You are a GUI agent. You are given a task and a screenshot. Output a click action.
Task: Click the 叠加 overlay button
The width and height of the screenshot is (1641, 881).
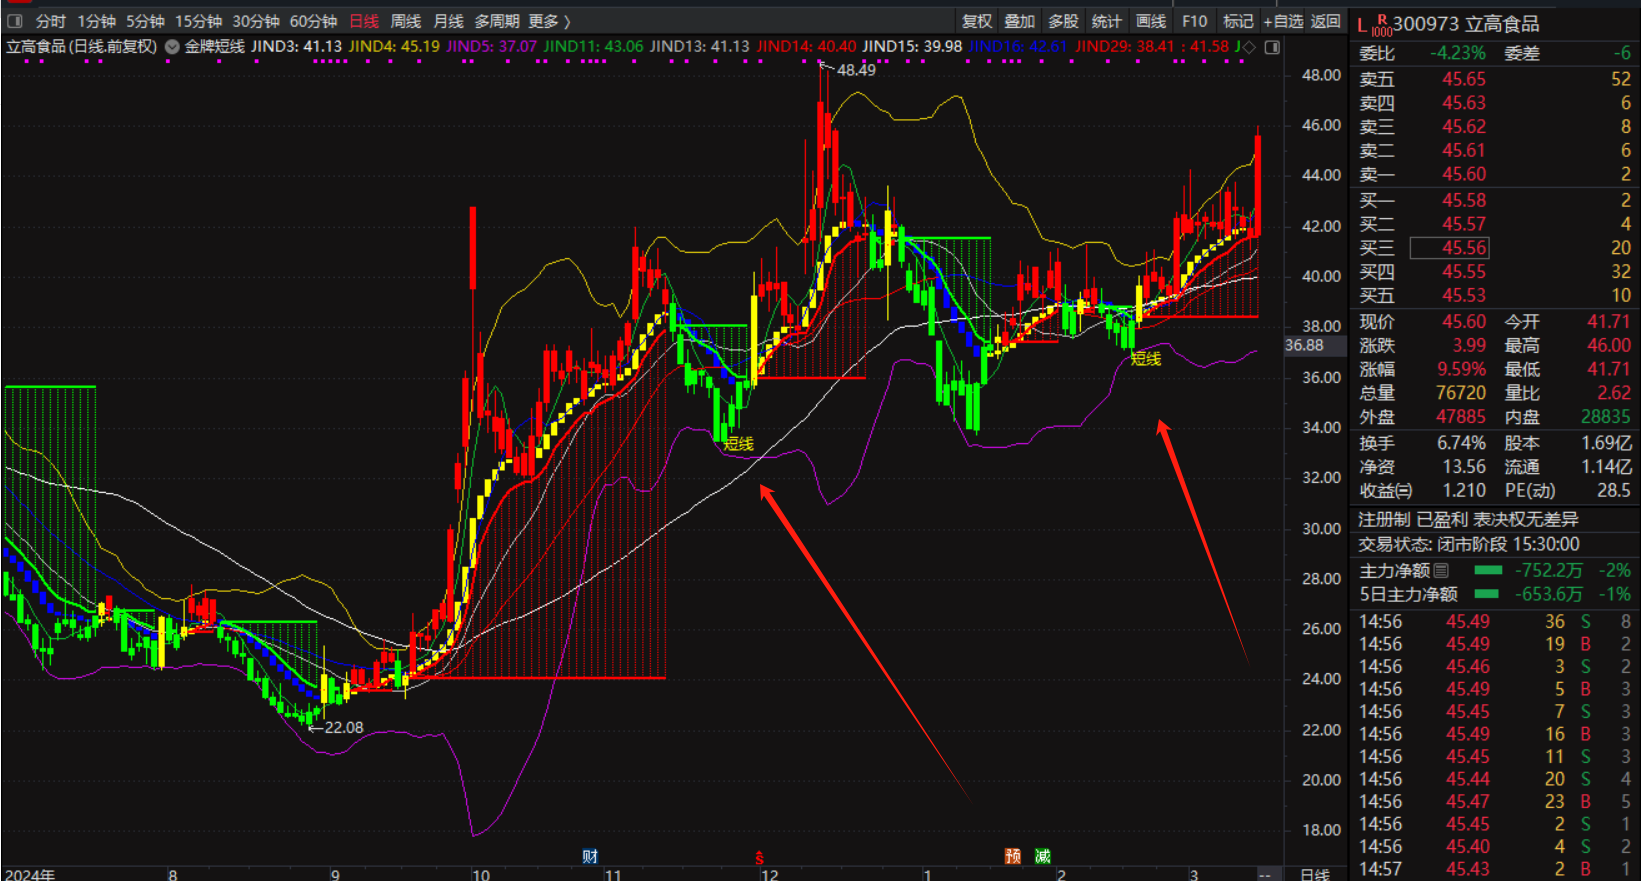point(1019,21)
